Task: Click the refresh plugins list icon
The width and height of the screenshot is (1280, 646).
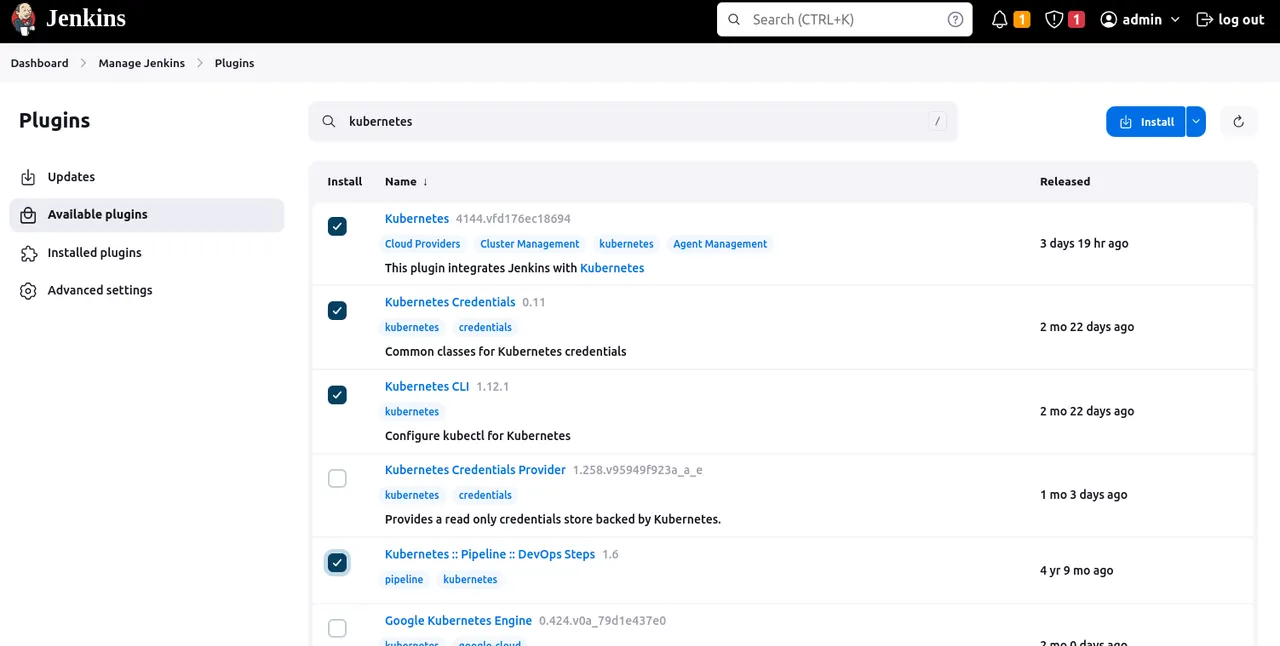Action: pos(1238,122)
